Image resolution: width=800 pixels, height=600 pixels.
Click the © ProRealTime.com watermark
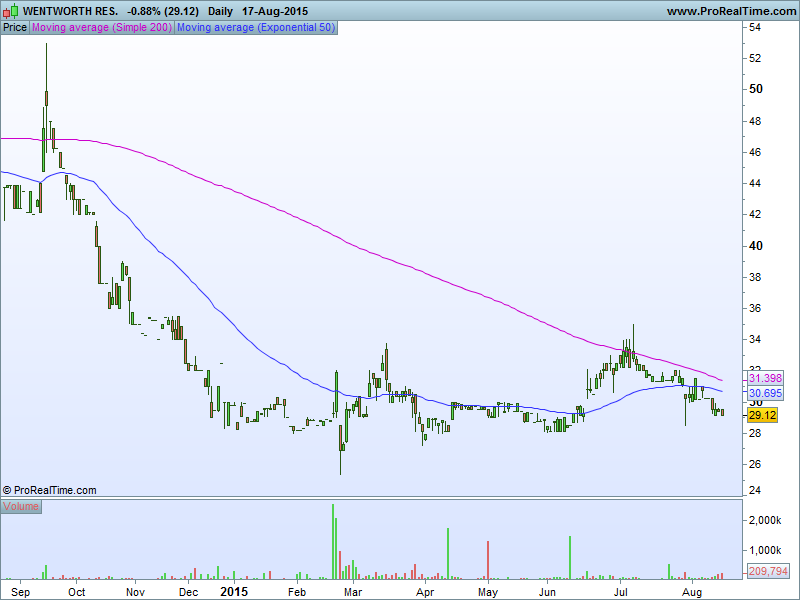pos(50,490)
